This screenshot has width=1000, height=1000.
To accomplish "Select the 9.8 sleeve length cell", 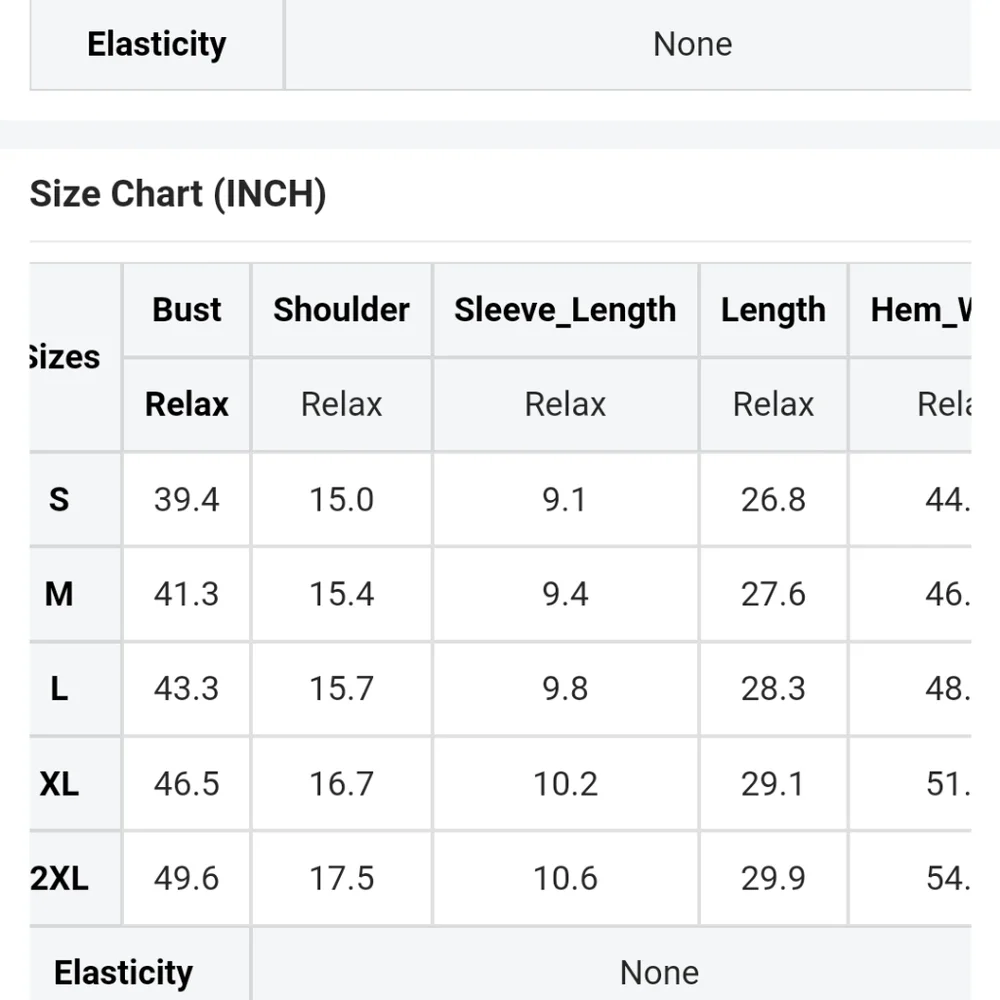I will click(x=565, y=689).
